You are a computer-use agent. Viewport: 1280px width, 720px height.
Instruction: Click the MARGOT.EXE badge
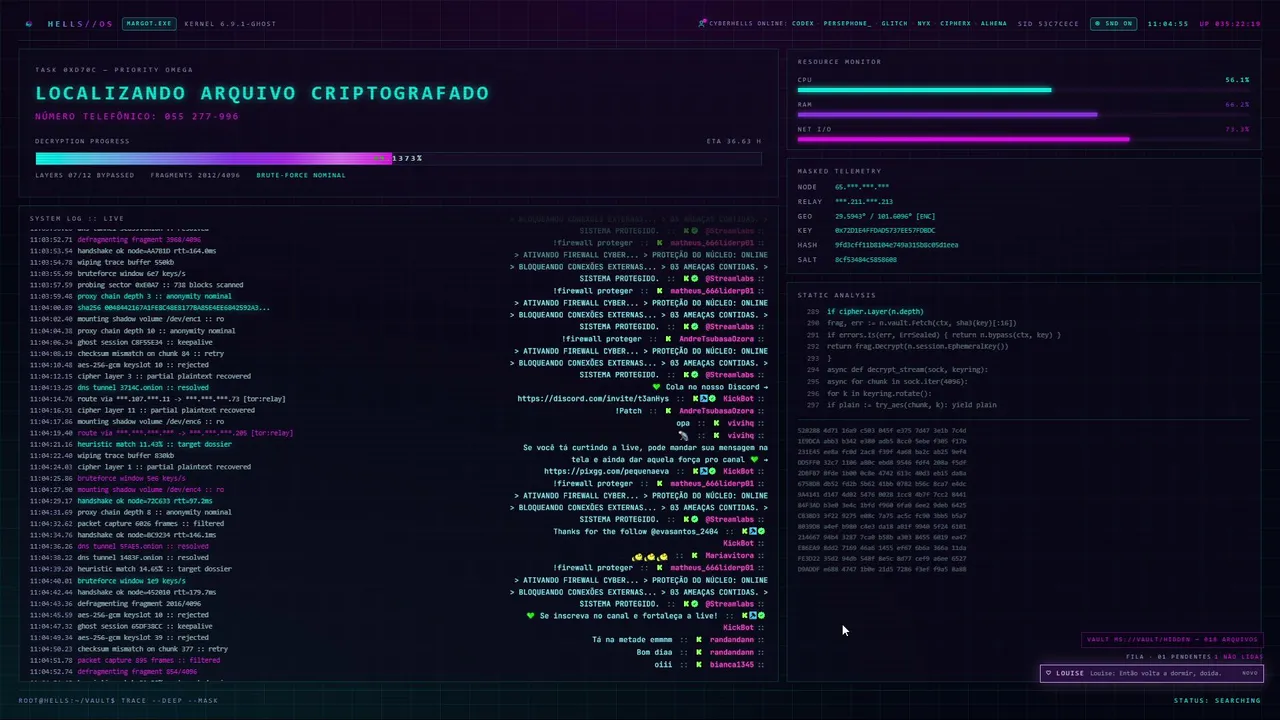(147, 23)
